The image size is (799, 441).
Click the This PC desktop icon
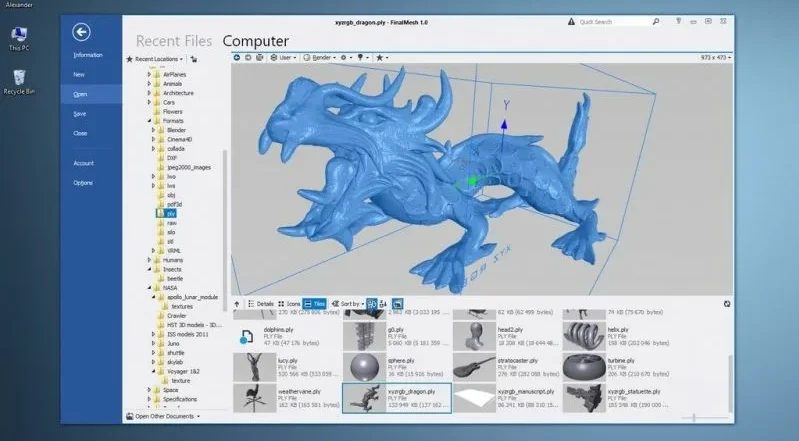pyautogui.click(x=19, y=39)
